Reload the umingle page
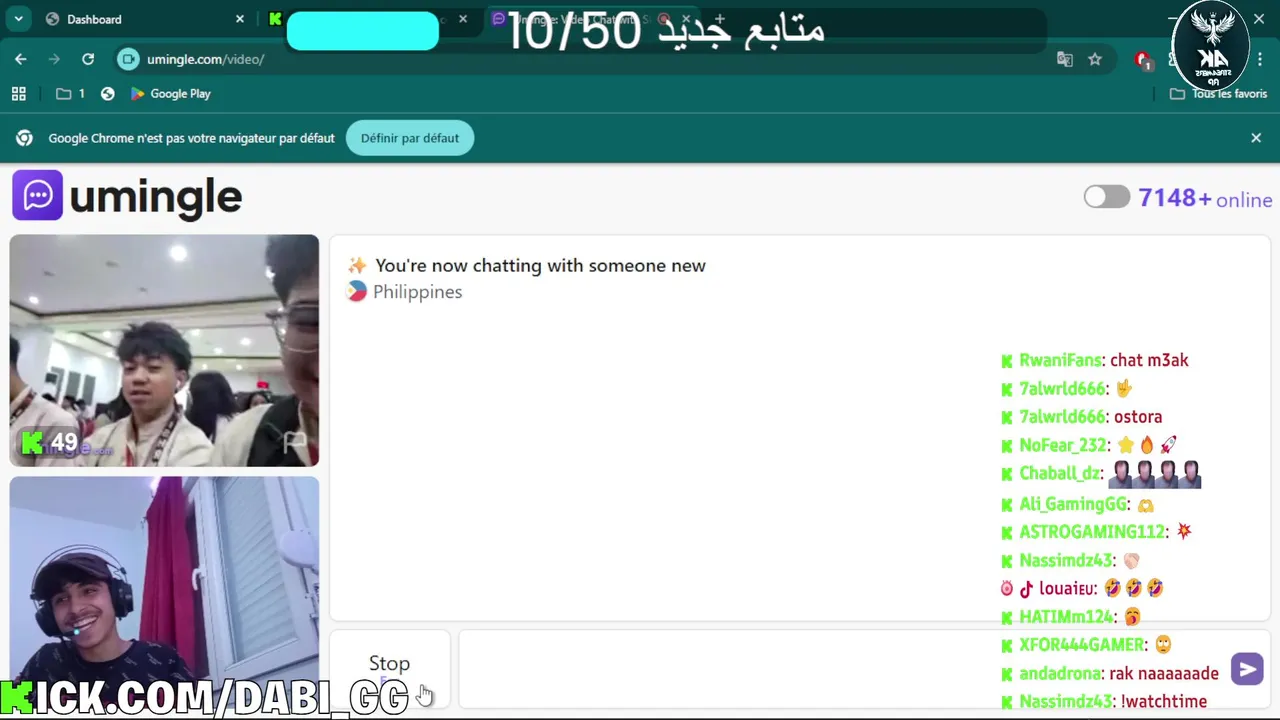Image resolution: width=1280 pixels, height=720 pixels. pos(88,59)
